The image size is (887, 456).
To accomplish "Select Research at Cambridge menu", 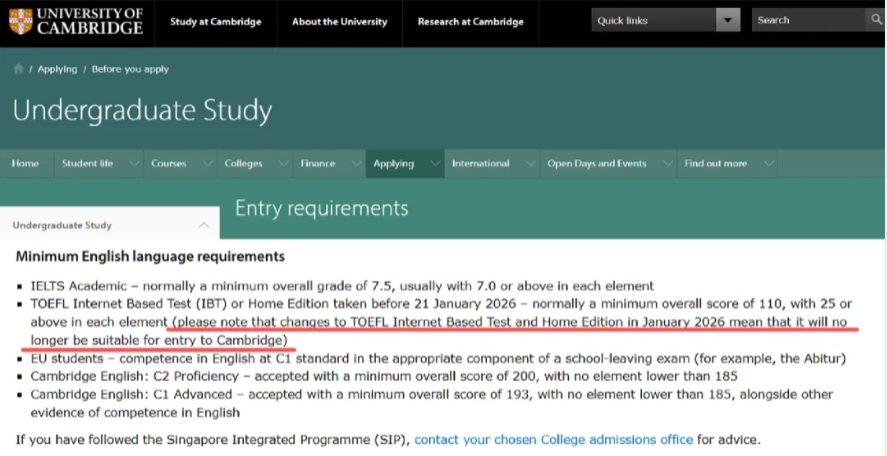I will [x=470, y=21].
